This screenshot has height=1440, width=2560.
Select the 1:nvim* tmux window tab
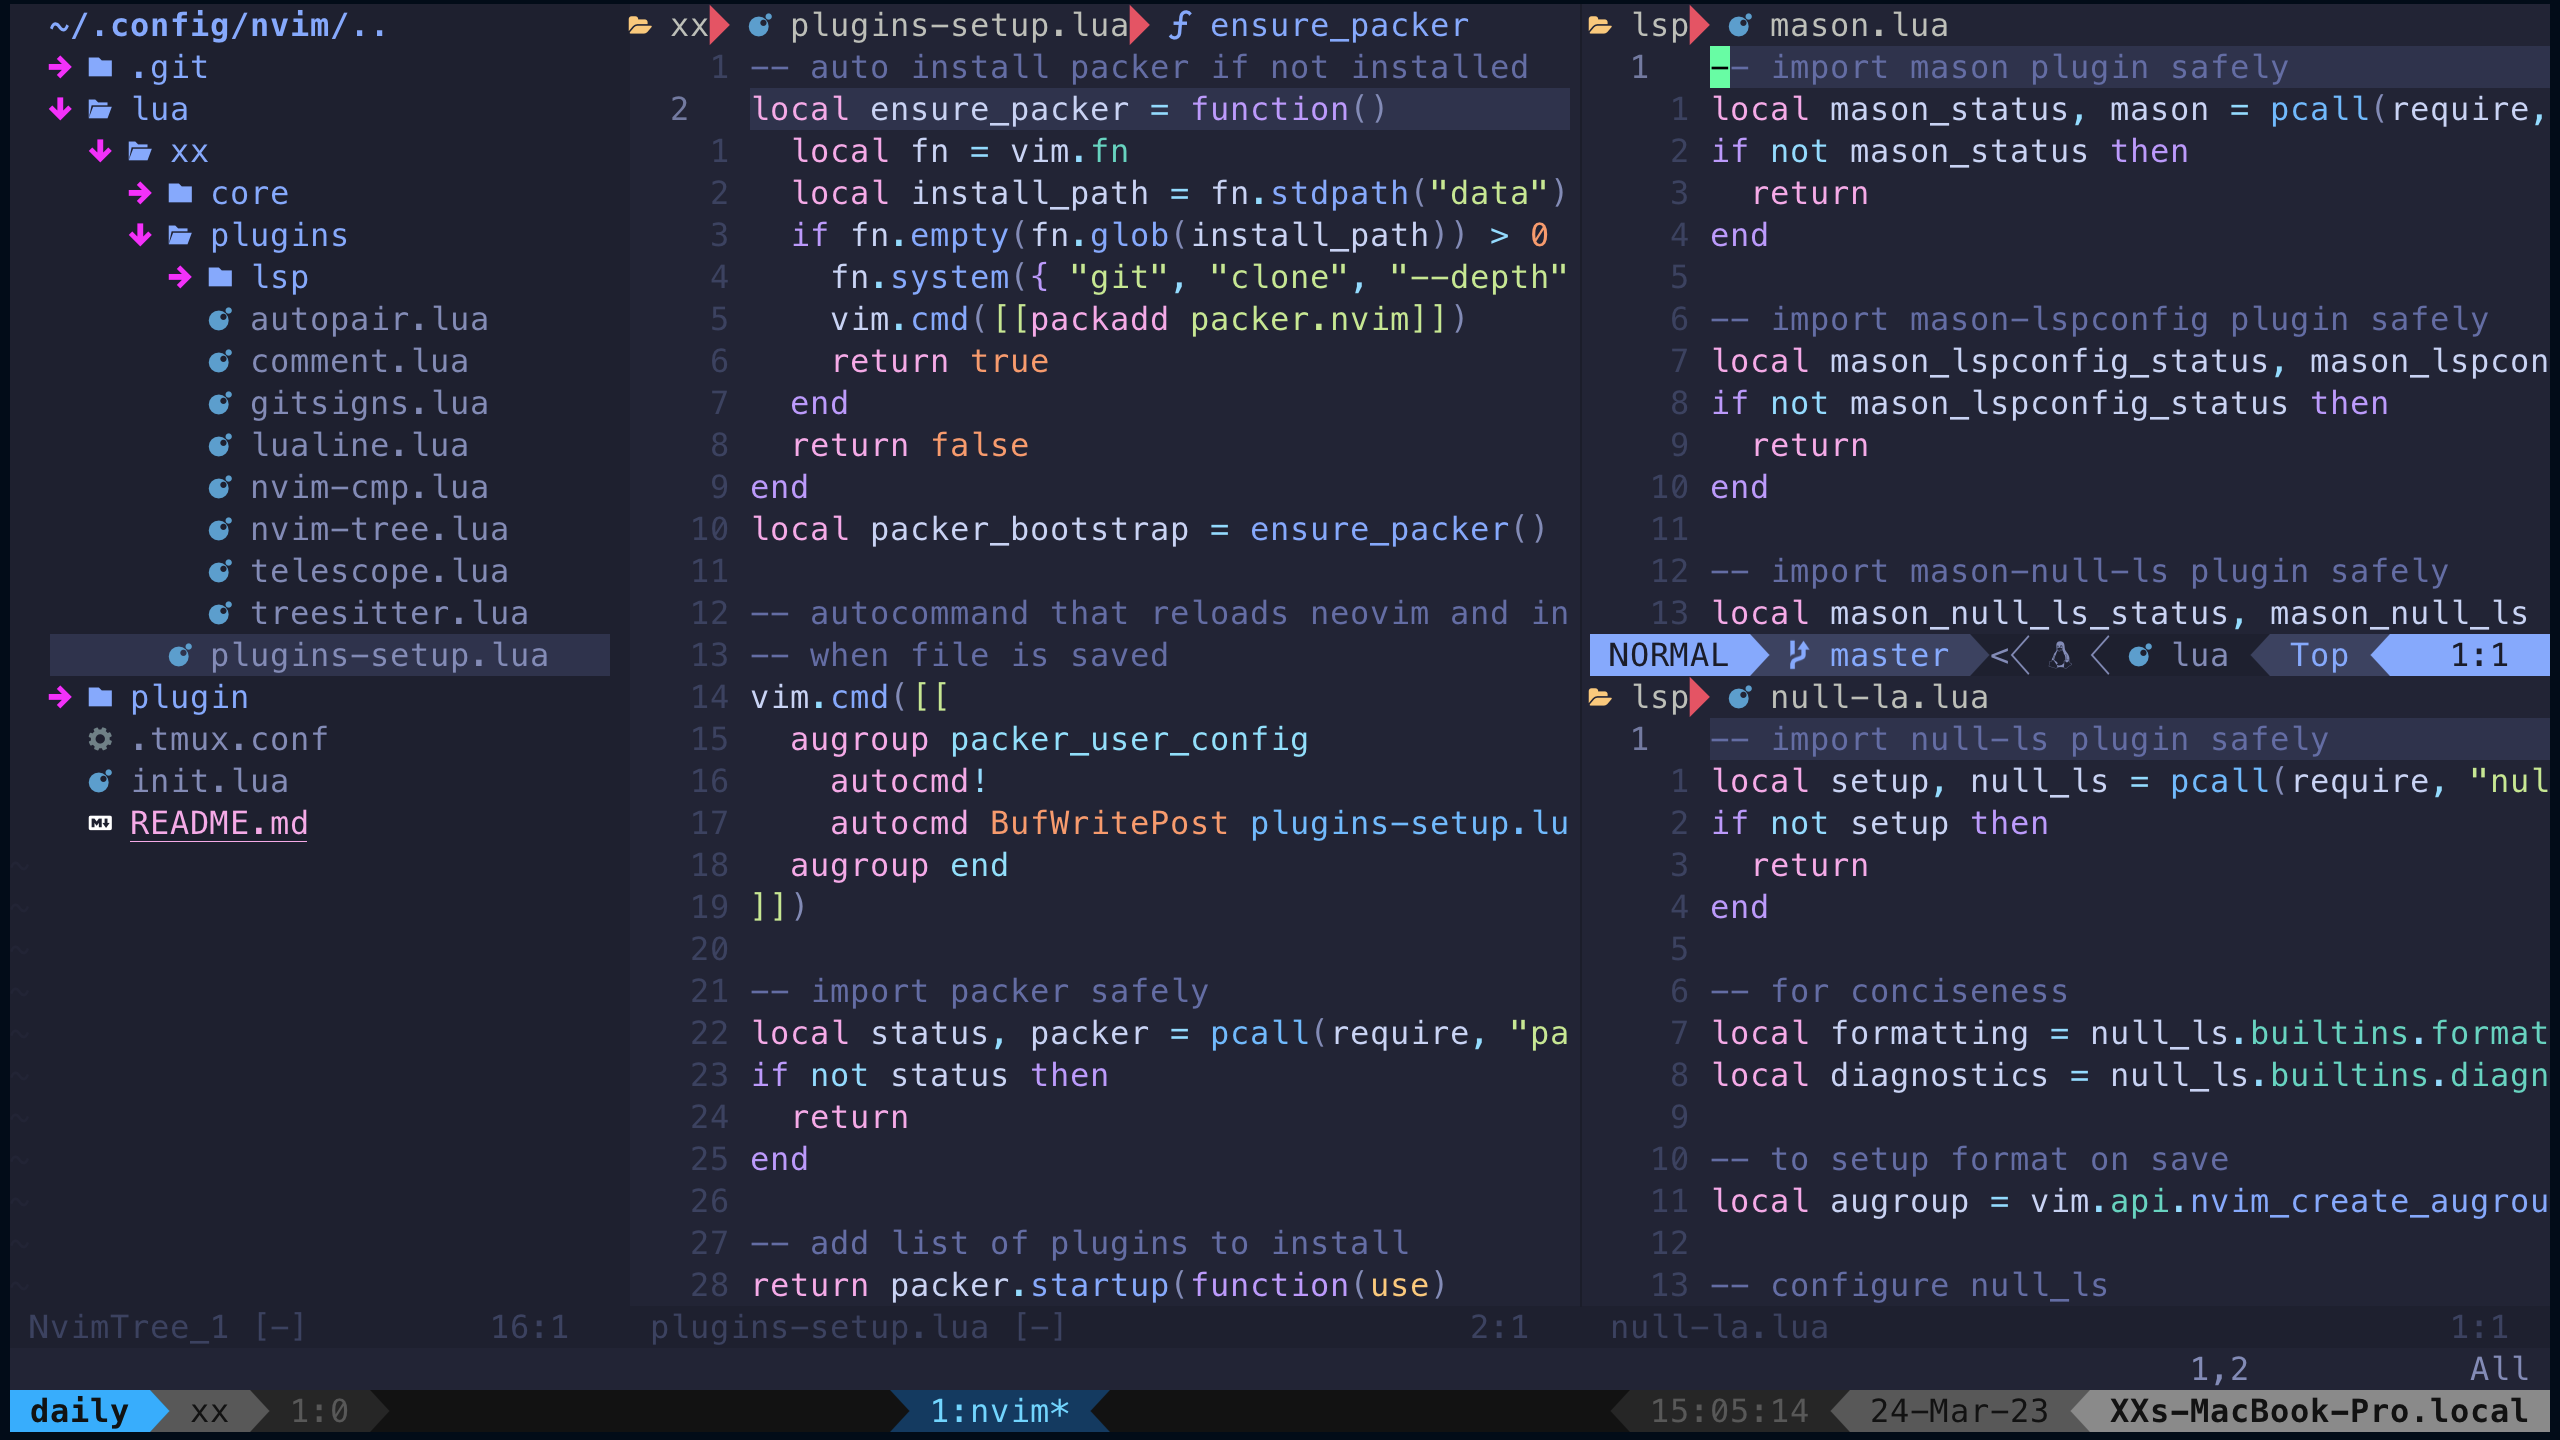tap(999, 1411)
